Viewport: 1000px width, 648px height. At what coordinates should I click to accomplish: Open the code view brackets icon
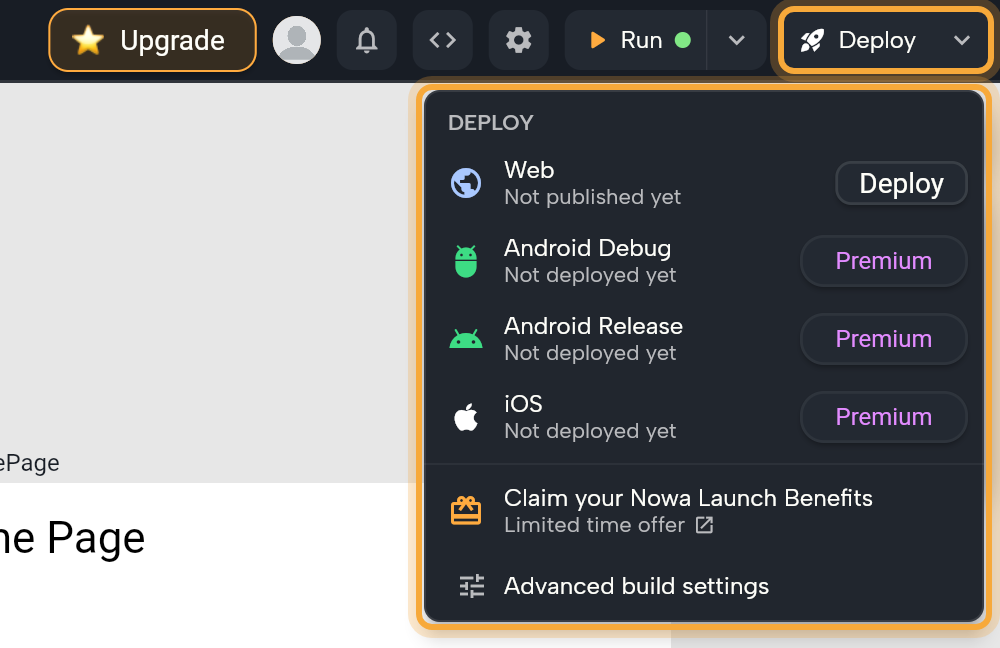(443, 40)
